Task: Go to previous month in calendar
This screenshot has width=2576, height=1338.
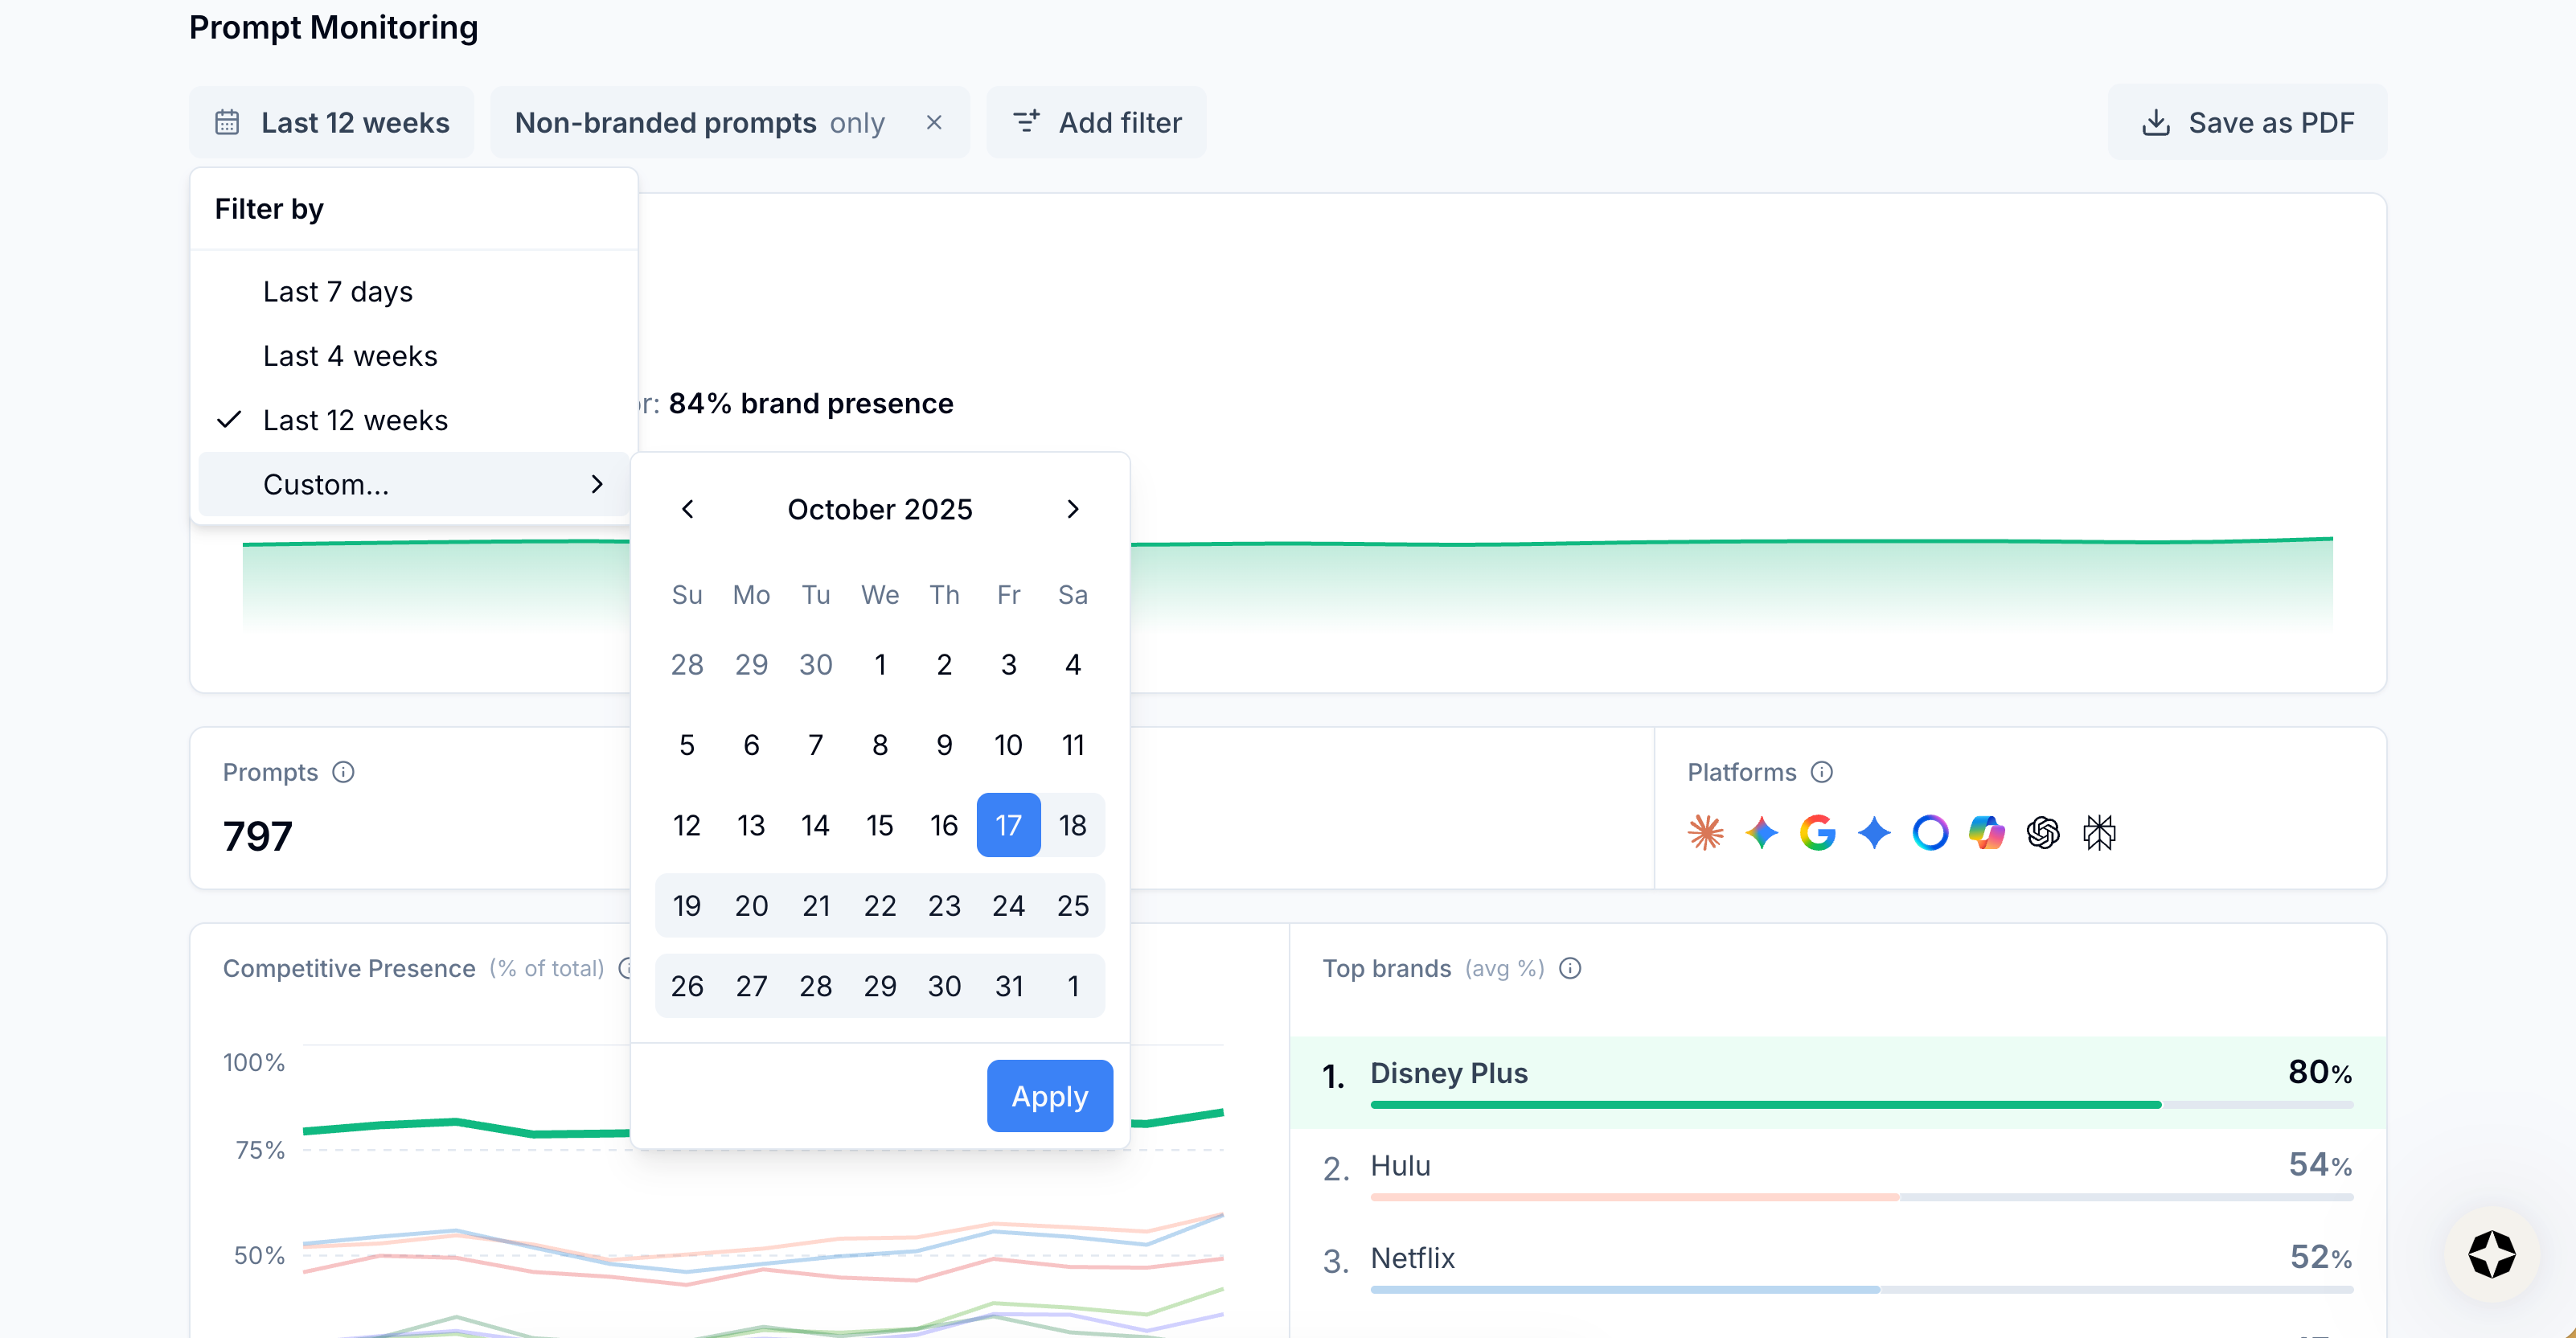Action: click(x=687, y=509)
